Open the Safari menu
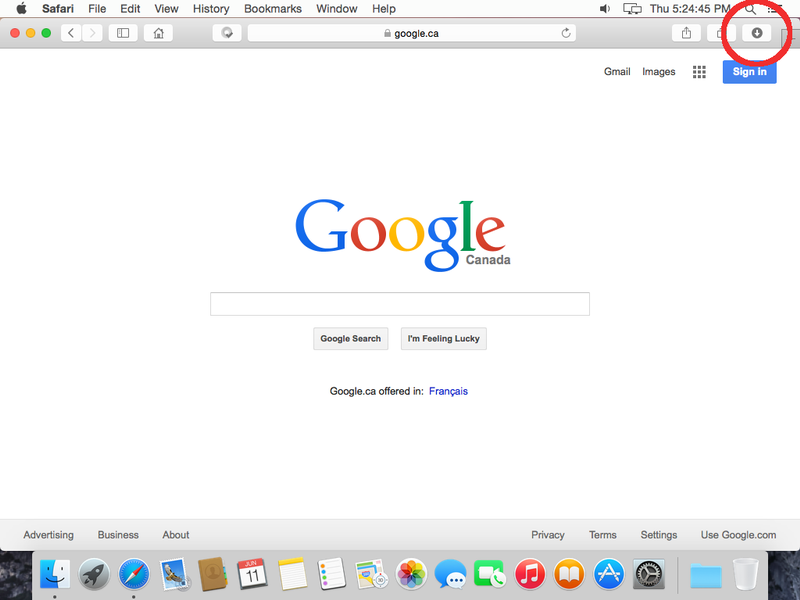This screenshot has width=800, height=600. coord(58,9)
